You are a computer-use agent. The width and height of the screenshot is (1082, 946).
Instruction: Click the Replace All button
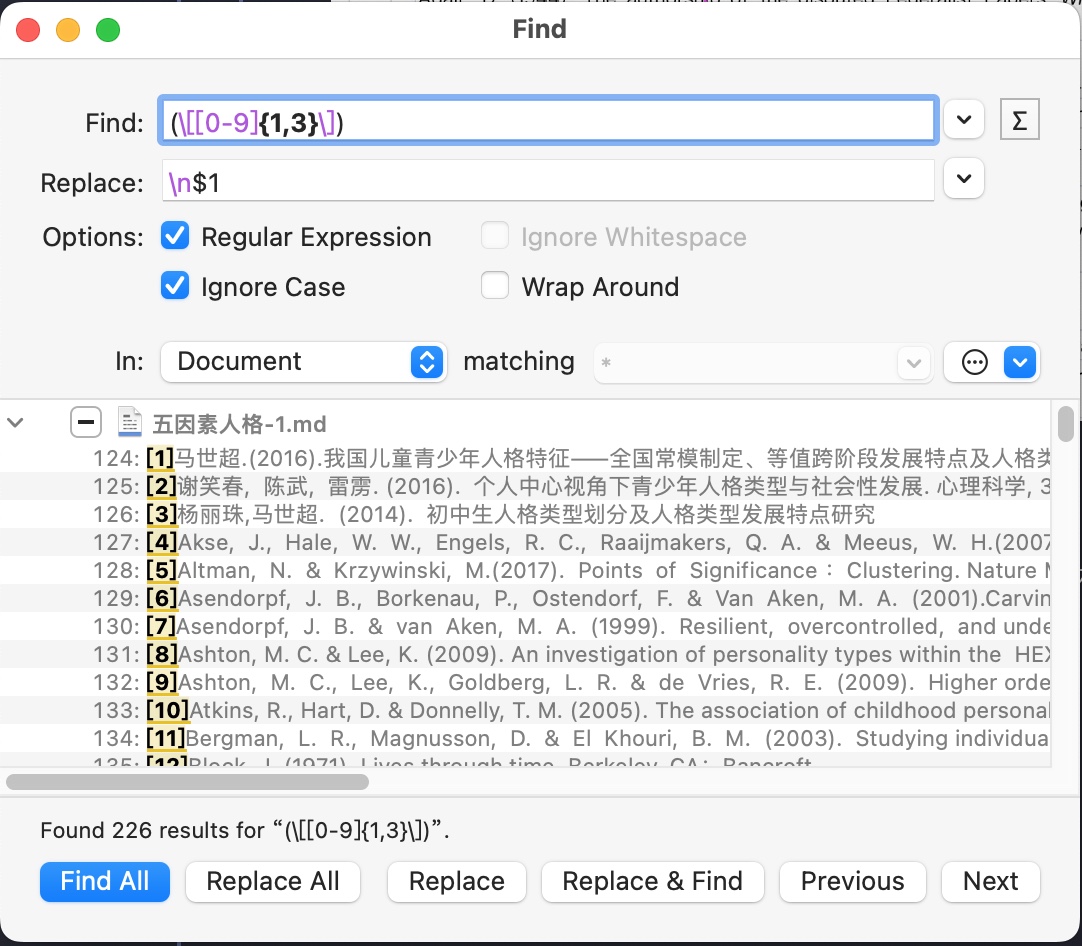pyautogui.click(x=273, y=881)
